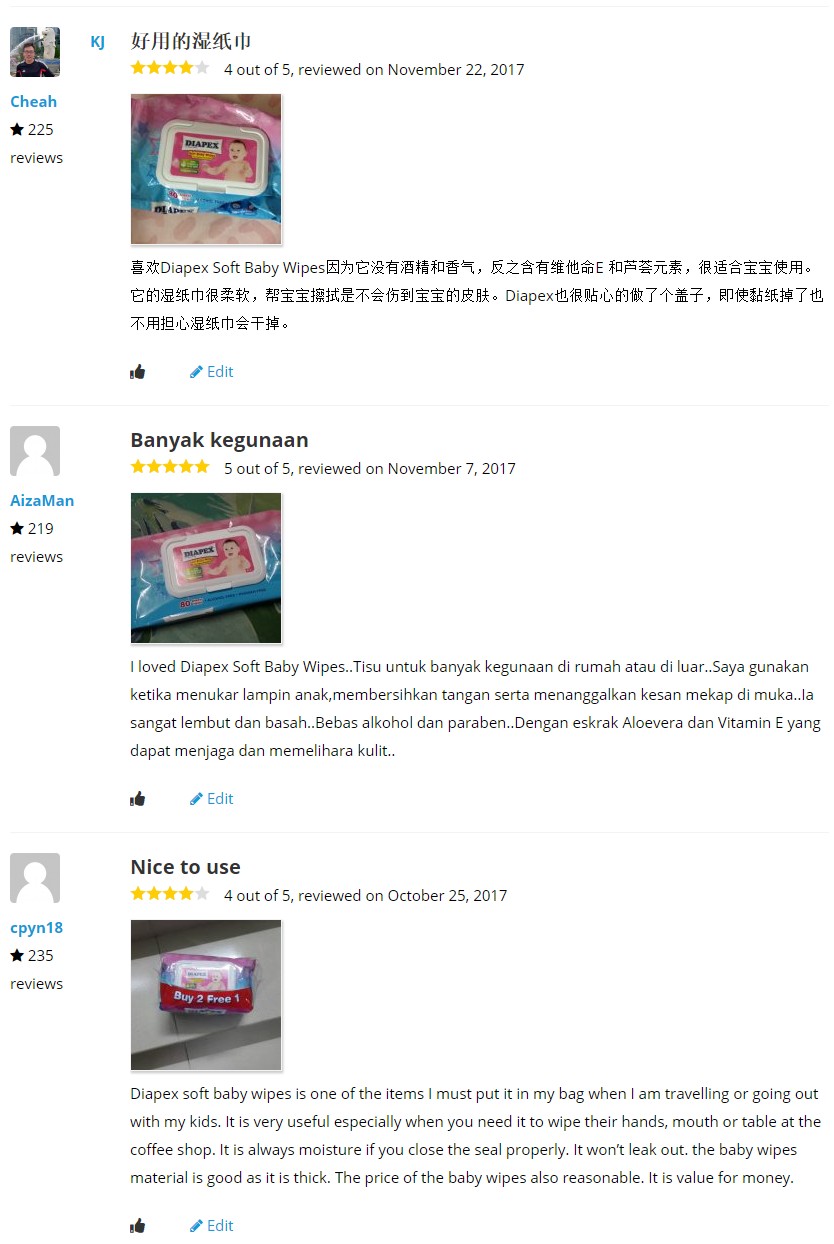The width and height of the screenshot is (834, 1244).
Task: Open the KJ username link
Action: [97, 41]
